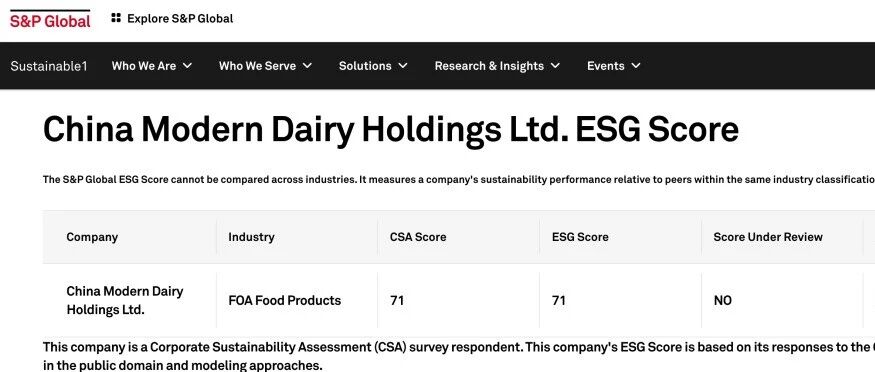Viewport: 875px width, 372px height.
Task: Expand the Who We Are chevron
Action: (x=188, y=66)
